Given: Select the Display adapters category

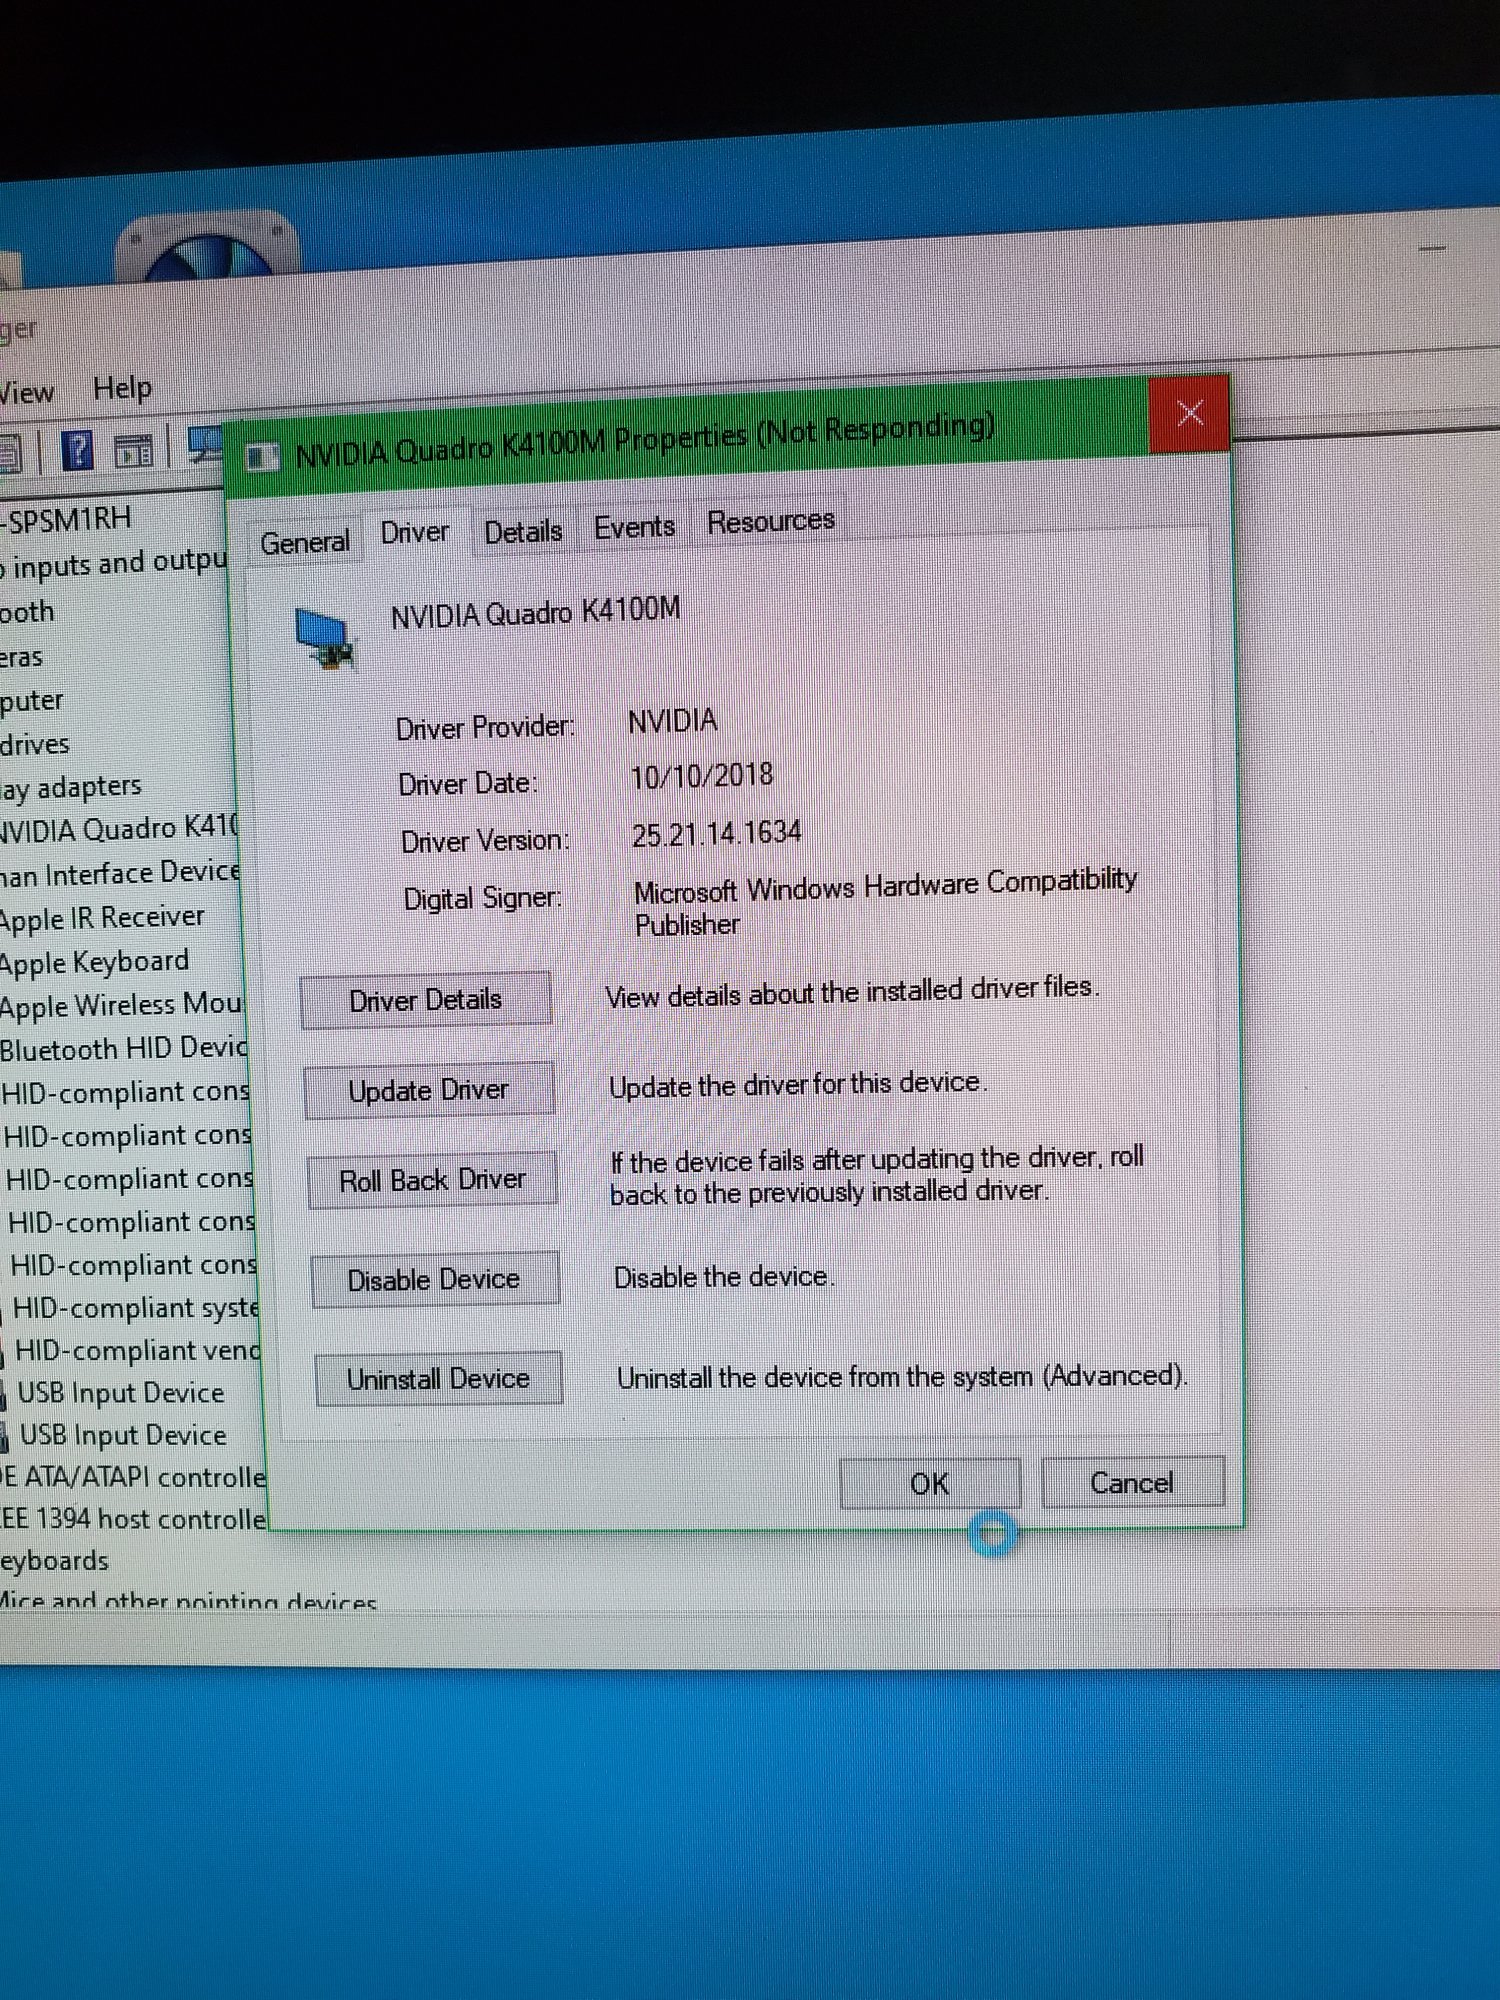Looking at the screenshot, I should [x=71, y=788].
